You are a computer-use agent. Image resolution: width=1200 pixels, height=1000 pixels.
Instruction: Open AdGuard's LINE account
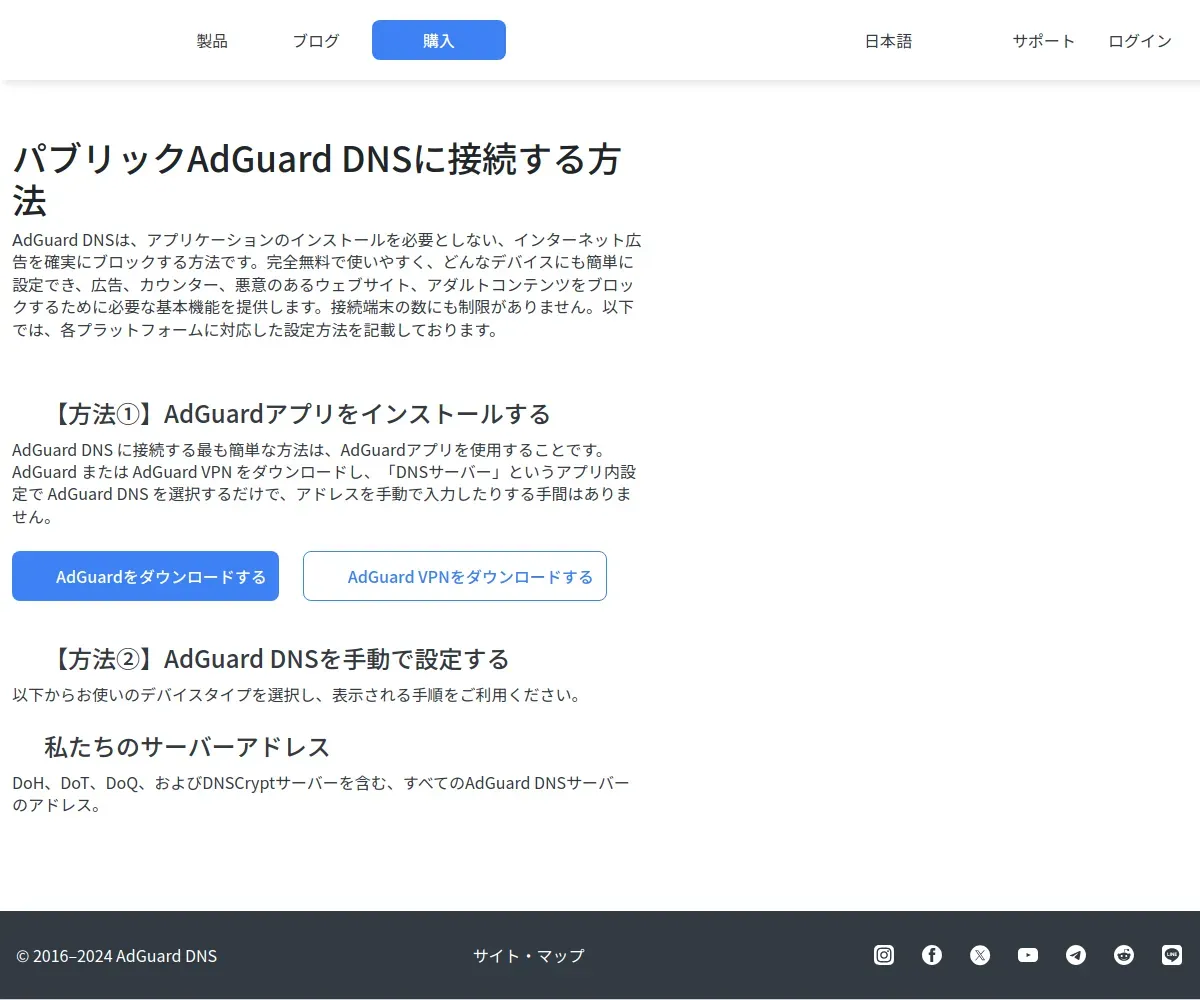(x=1172, y=955)
